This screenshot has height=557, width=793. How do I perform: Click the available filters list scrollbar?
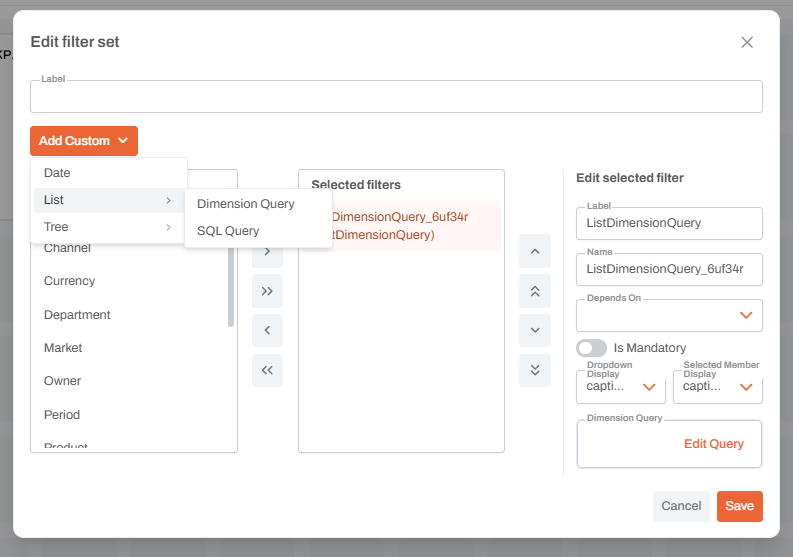click(231, 287)
